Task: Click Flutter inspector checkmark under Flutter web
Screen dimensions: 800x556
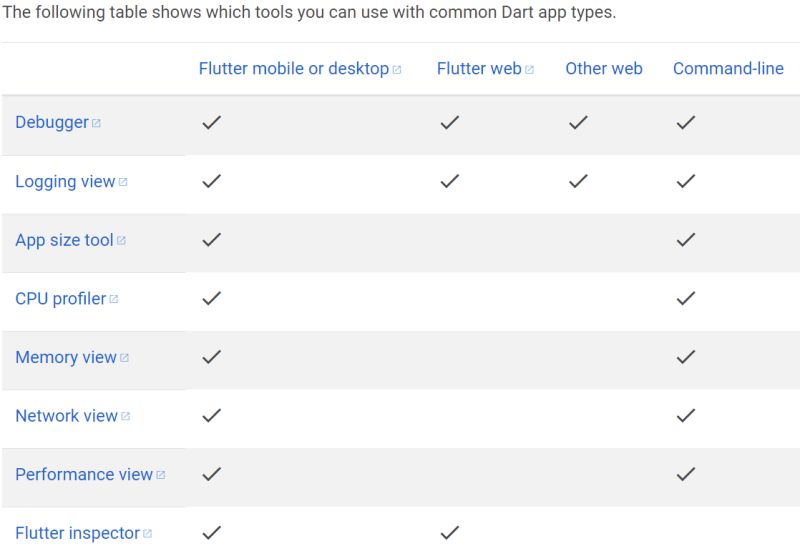Action: click(x=449, y=533)
